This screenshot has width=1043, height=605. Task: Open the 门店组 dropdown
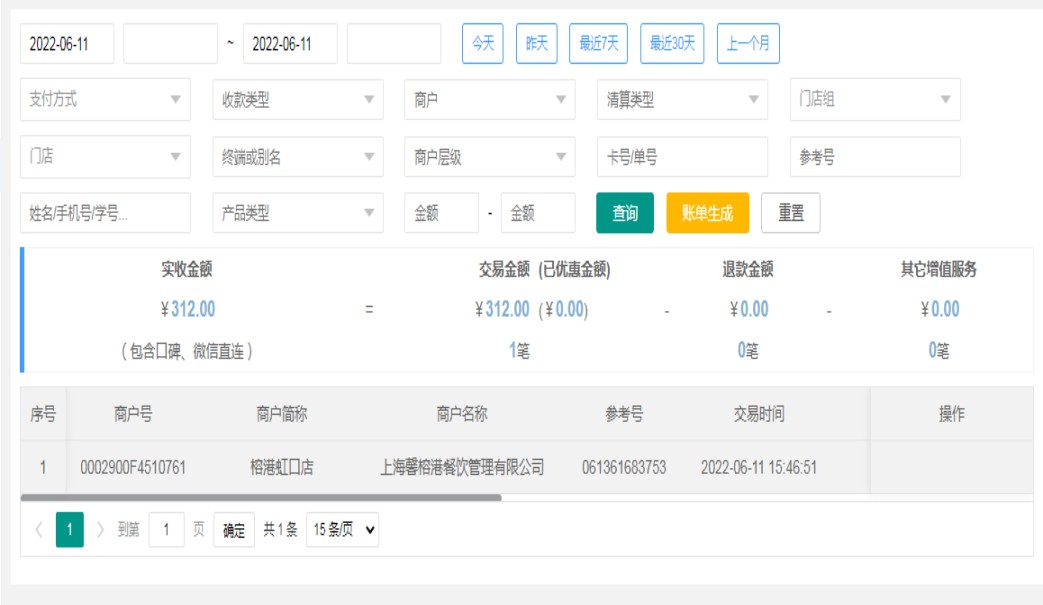874,100
